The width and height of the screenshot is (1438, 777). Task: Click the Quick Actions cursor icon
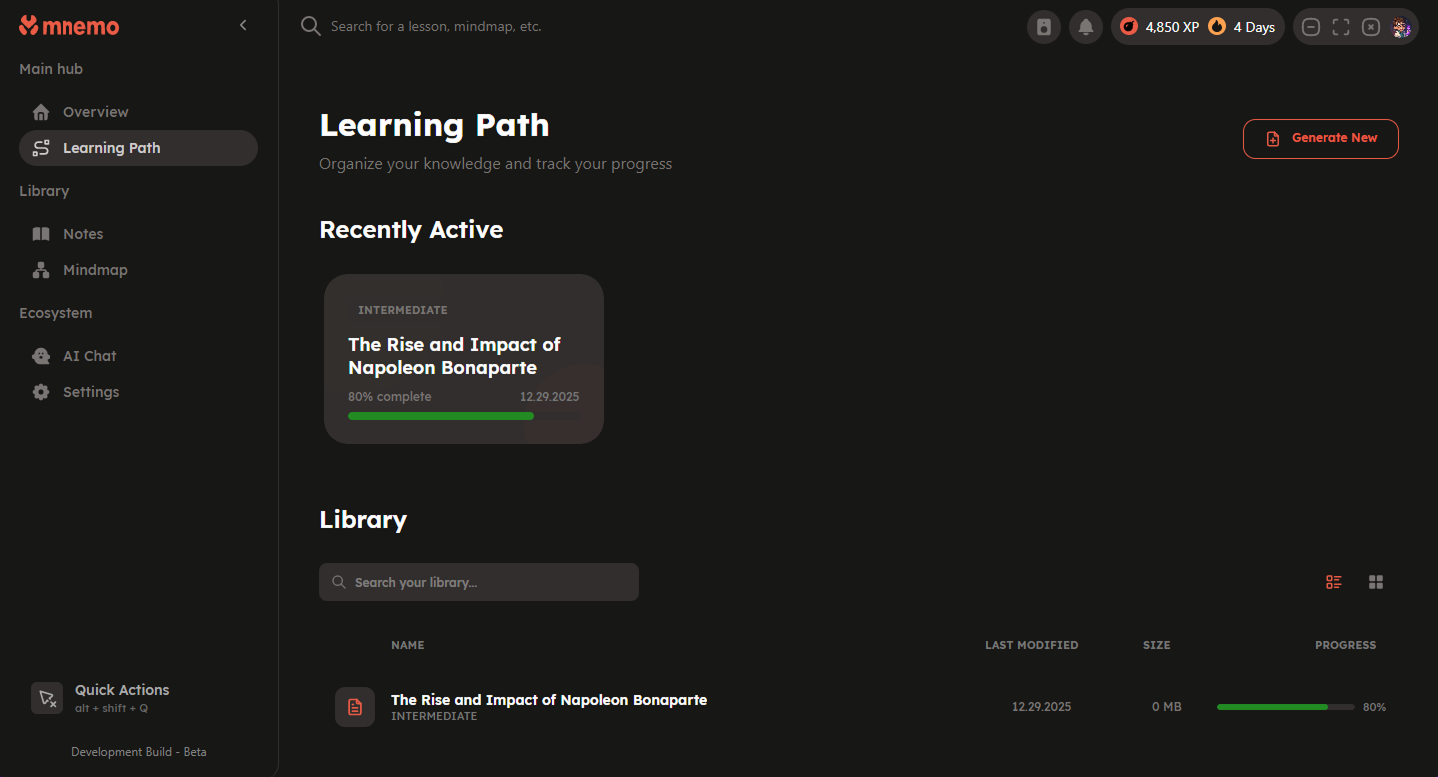point(47,698)
